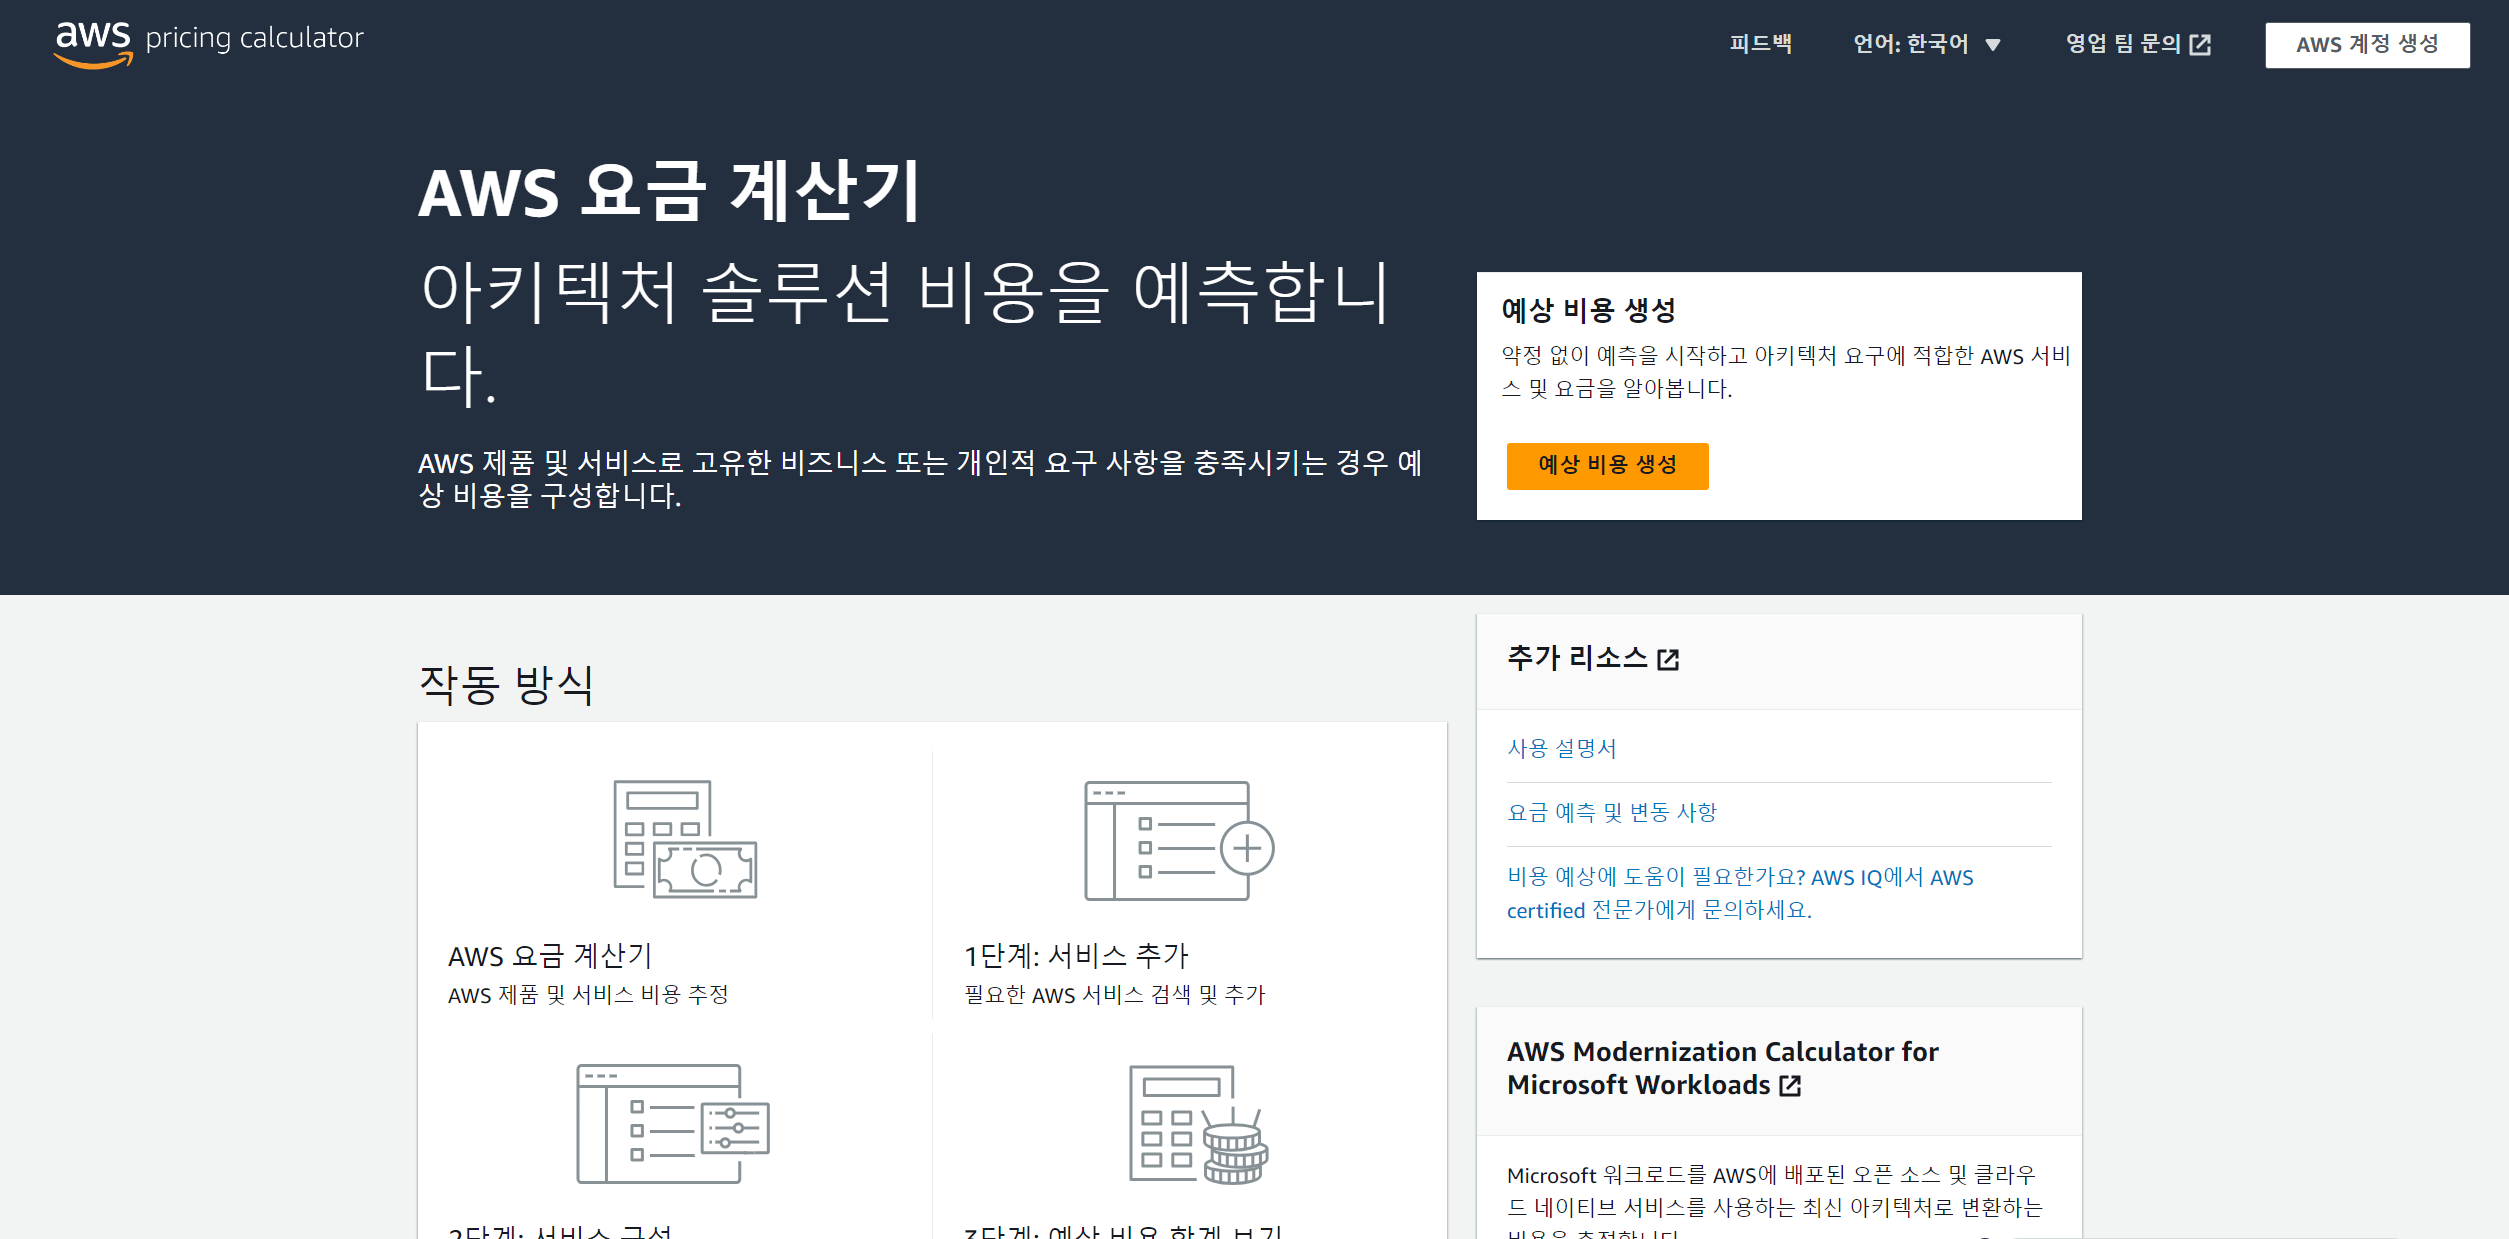The image size is (2509, 1239).
Task: Open the AWS IQ certified 전문가 link
Action: click(x=1740, y=893)
